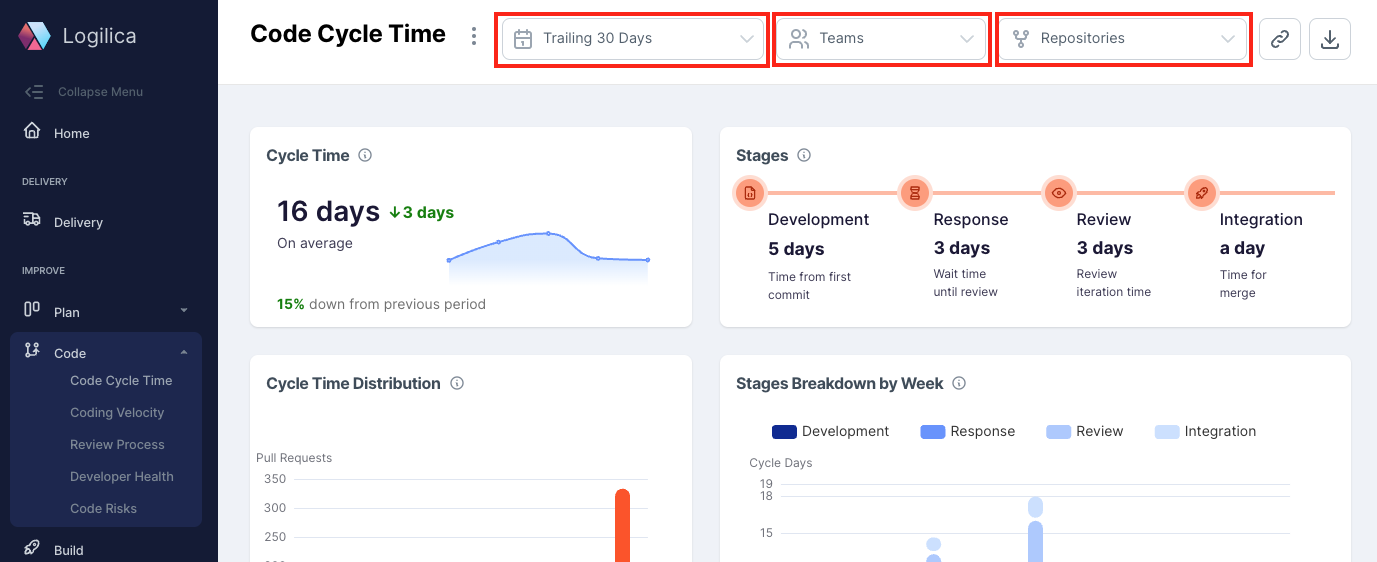
Task: Click the Stages Breakdown by Week info icon
Action: click(x=959, y=383)
